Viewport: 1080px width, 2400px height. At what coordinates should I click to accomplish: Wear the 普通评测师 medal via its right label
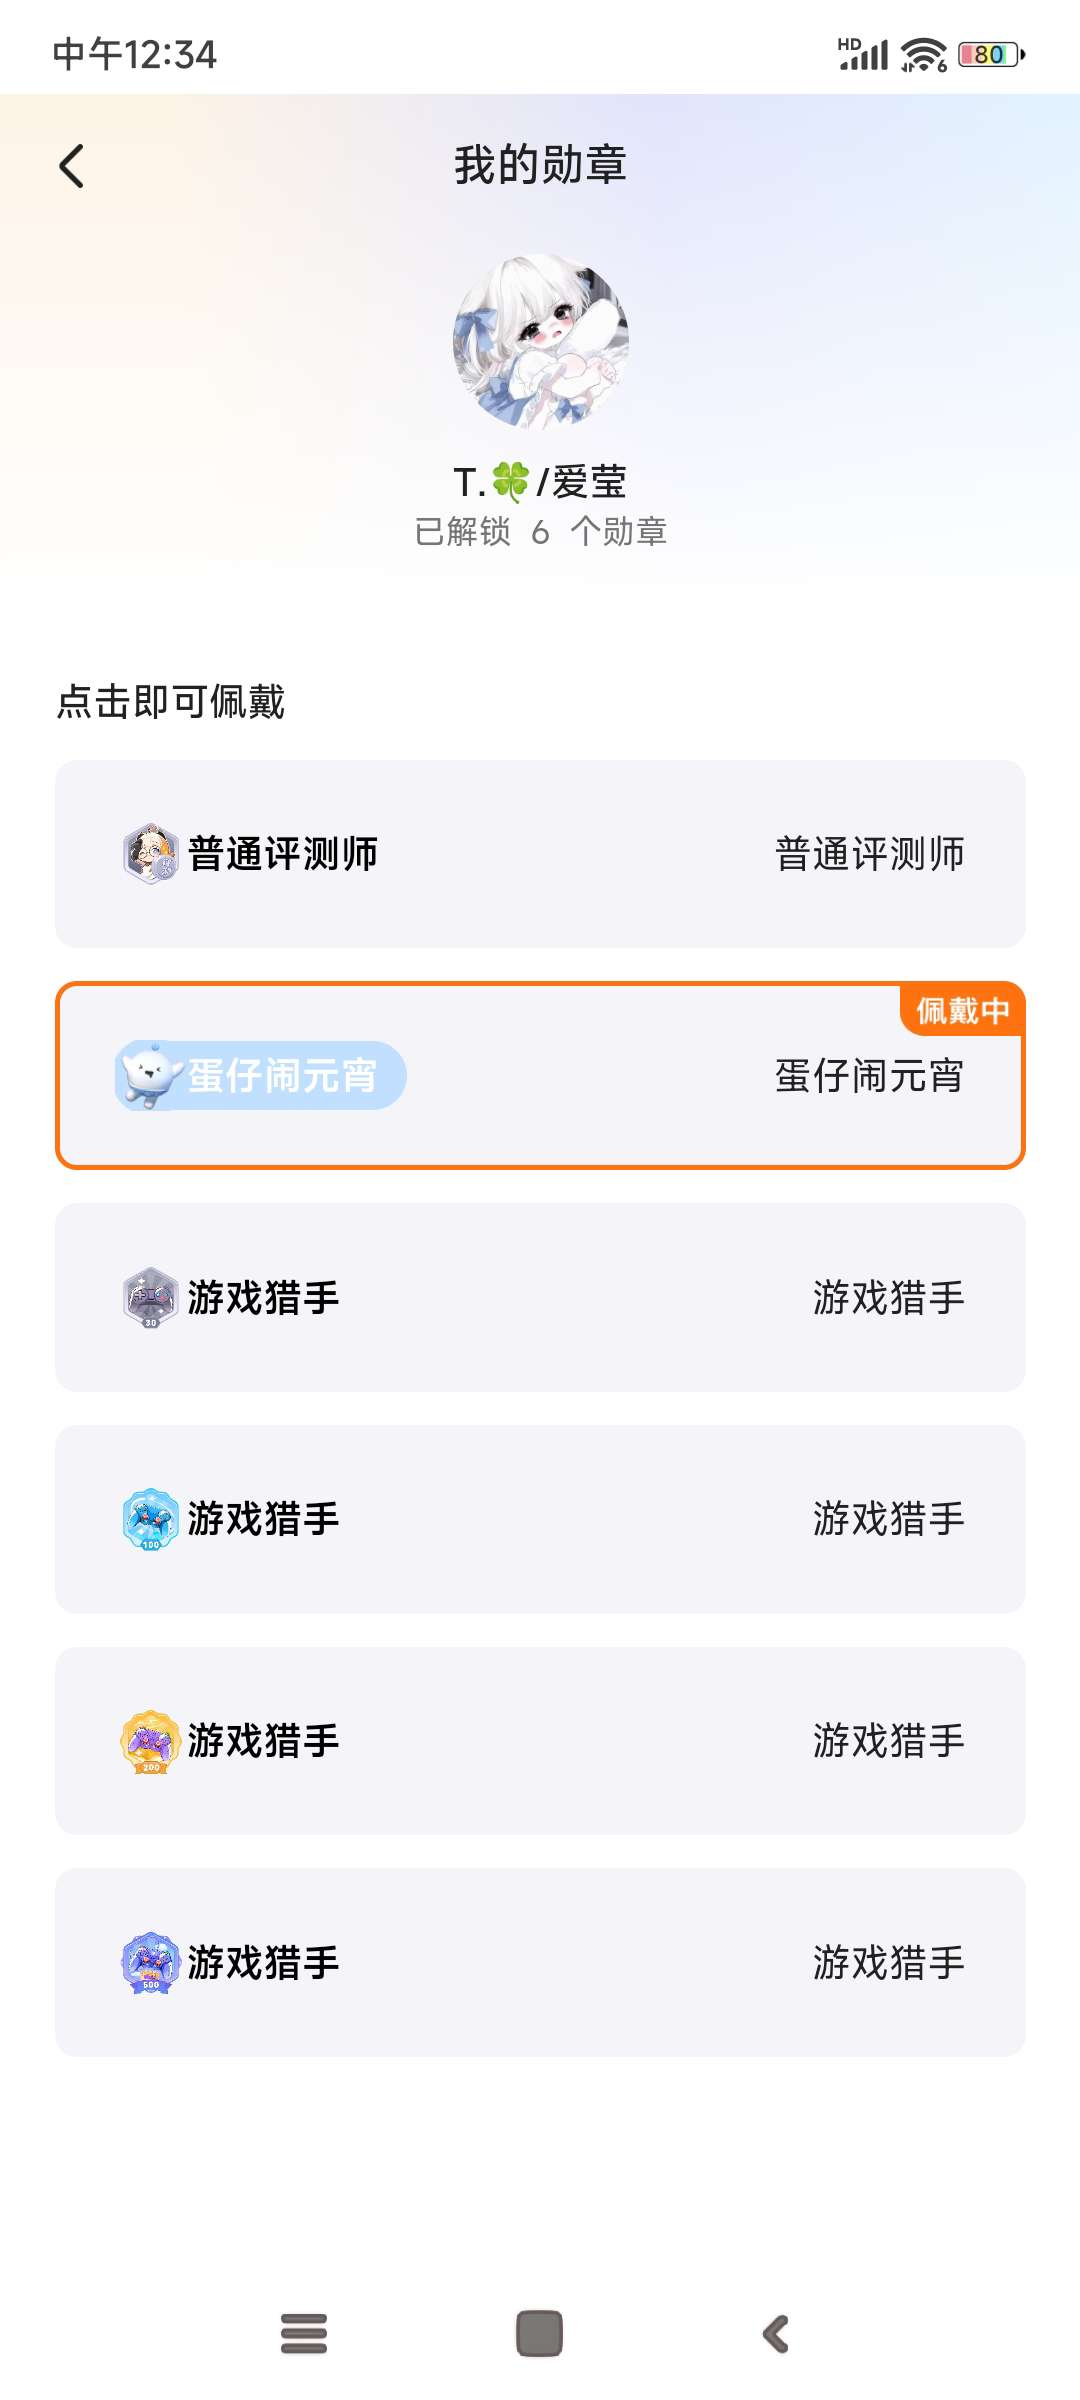click(869, 854)
